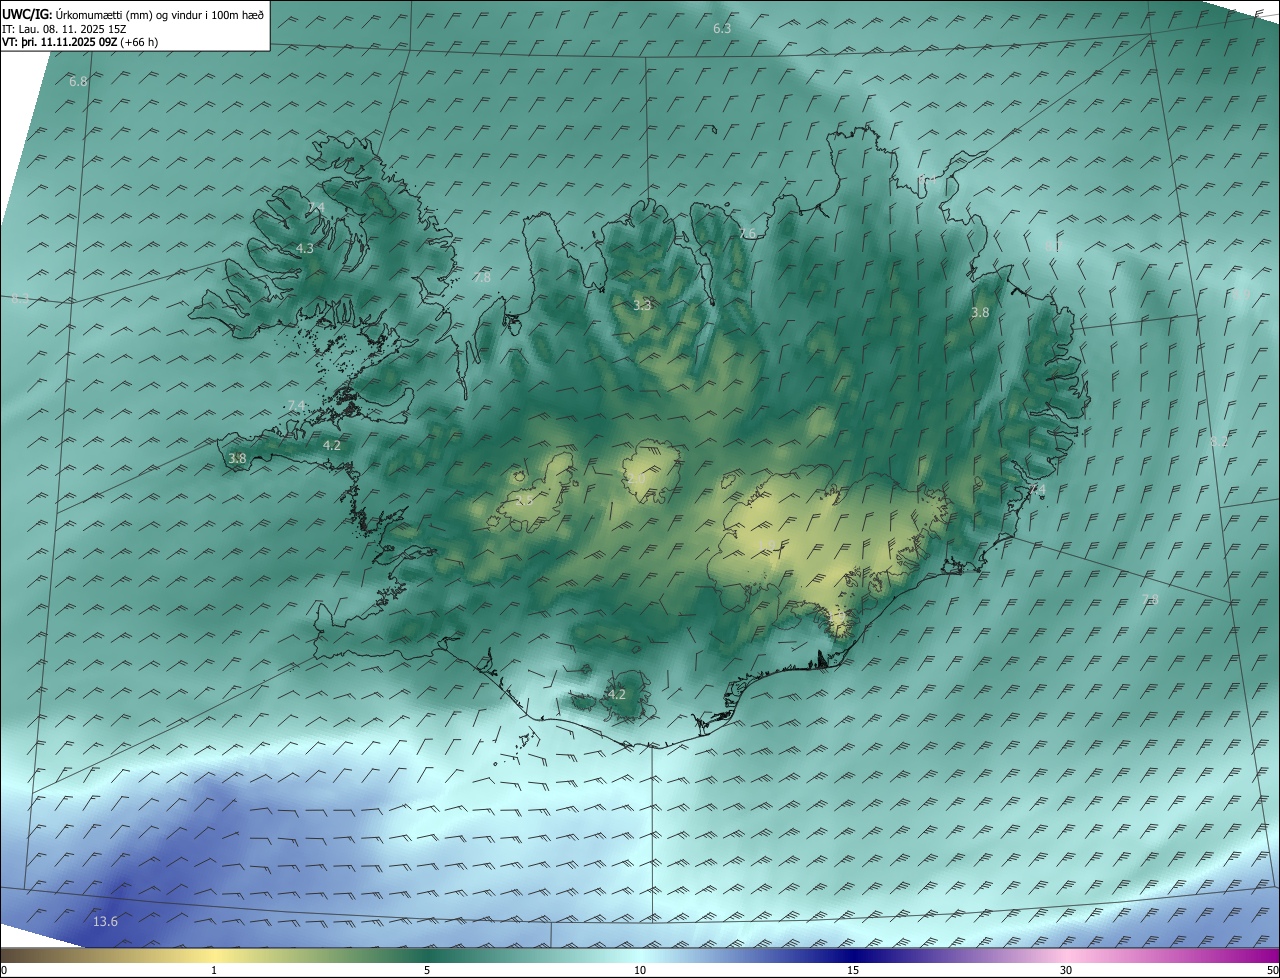Image resolution: width=1280 pixels, height=978 pixels.
Task: Click the color scale label 1
Action: pos(214,970)
